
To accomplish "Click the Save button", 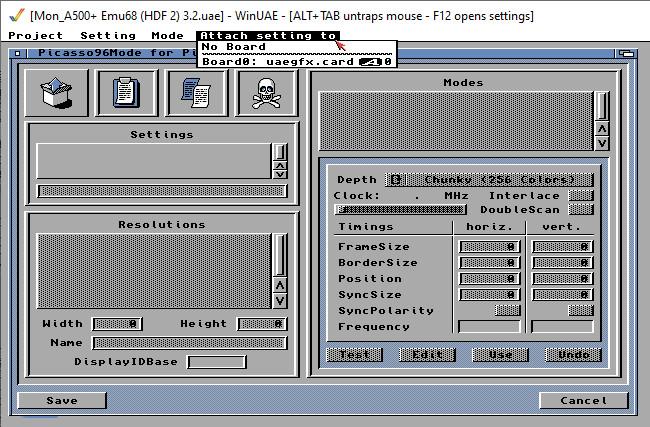I will click(x=62, y=400).
